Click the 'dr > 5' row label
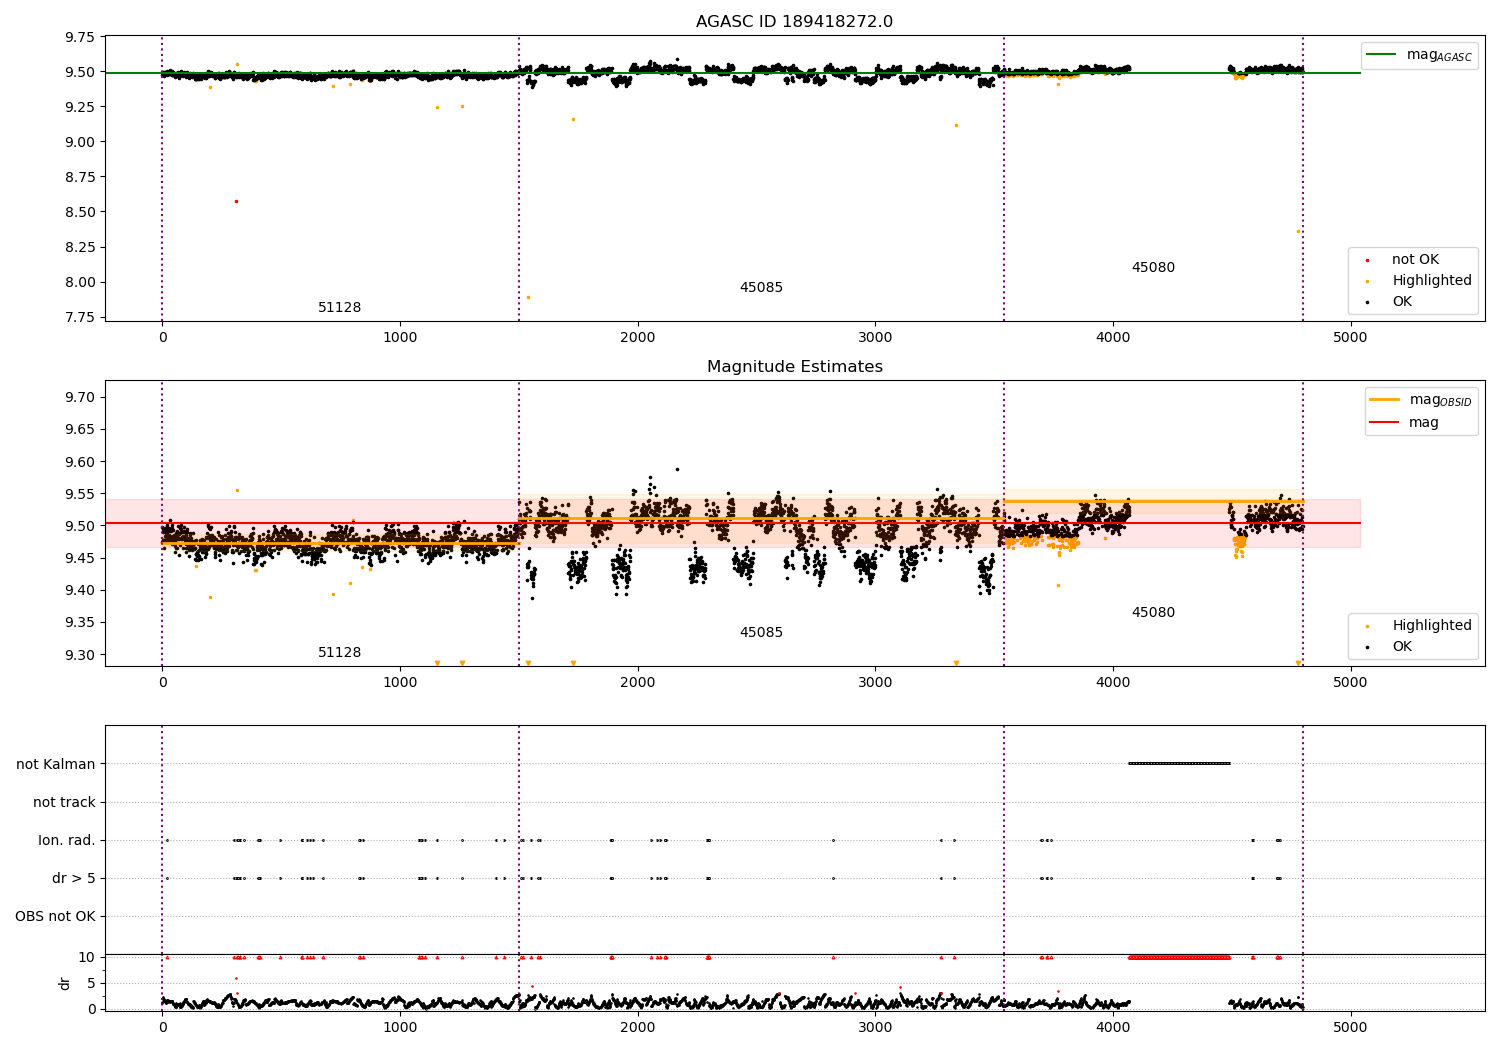1500x1050 pixels. tap(74, 879)
